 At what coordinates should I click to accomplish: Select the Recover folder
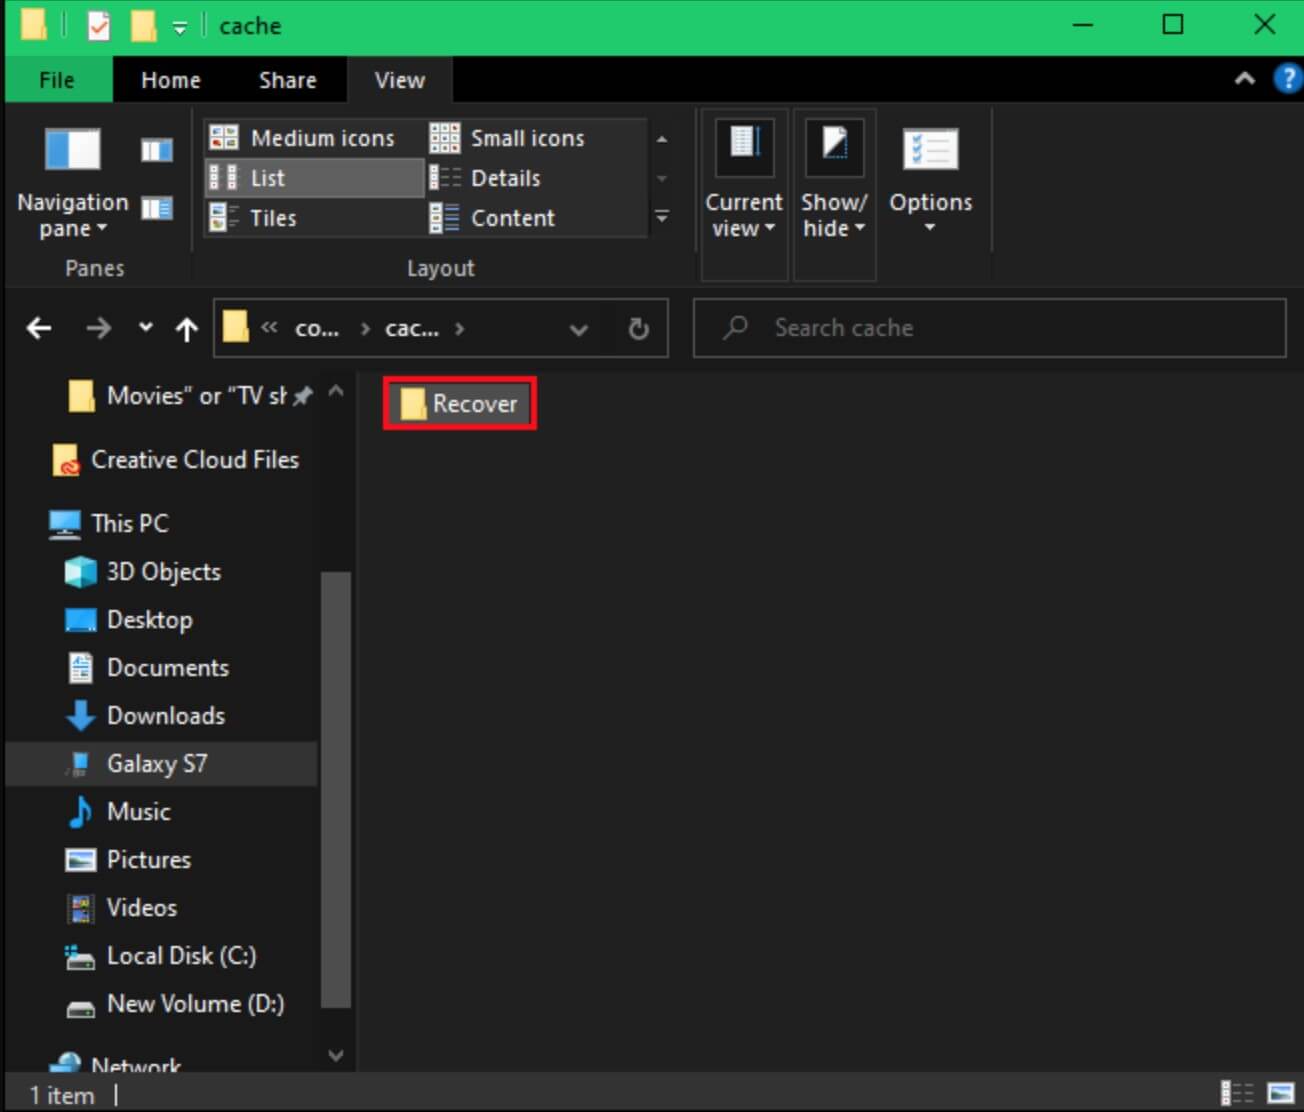pos(460,404)
